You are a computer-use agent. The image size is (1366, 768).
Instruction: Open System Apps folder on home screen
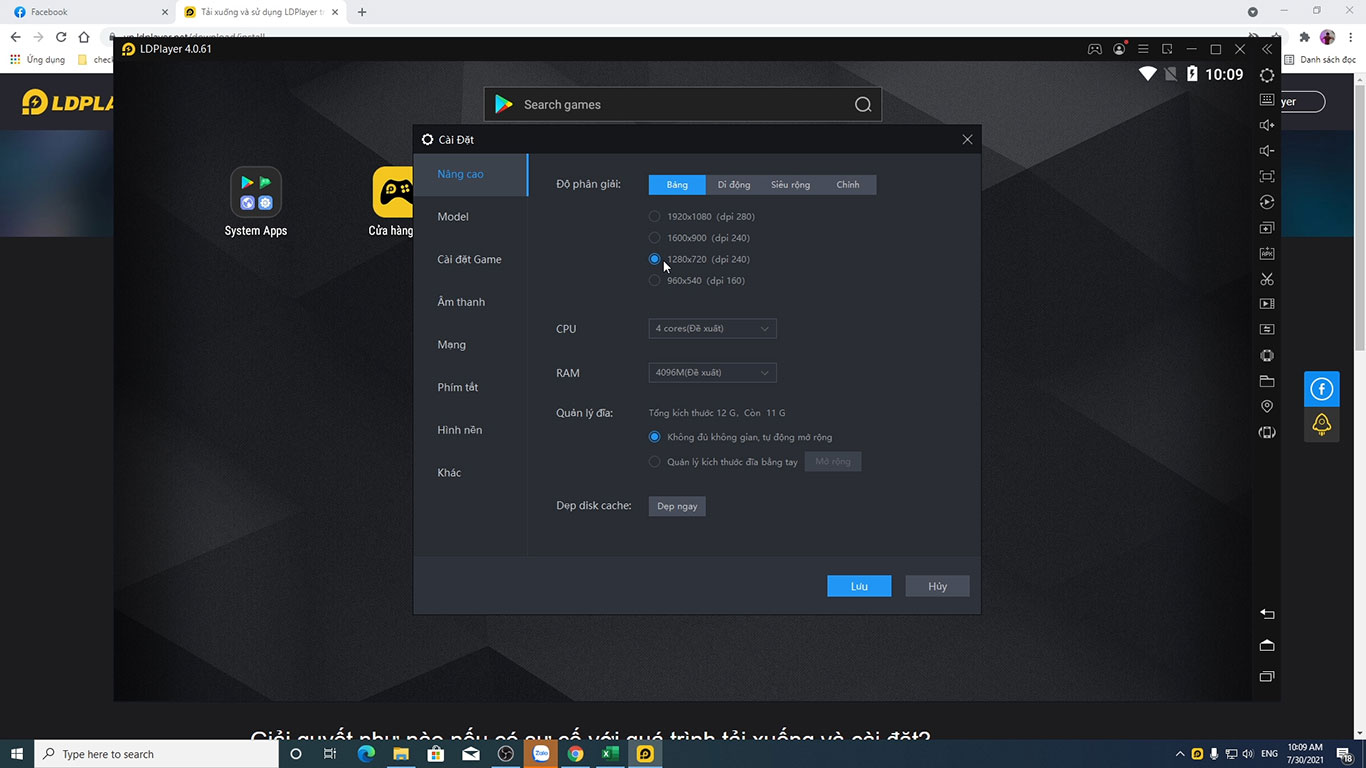click(256, 192)
